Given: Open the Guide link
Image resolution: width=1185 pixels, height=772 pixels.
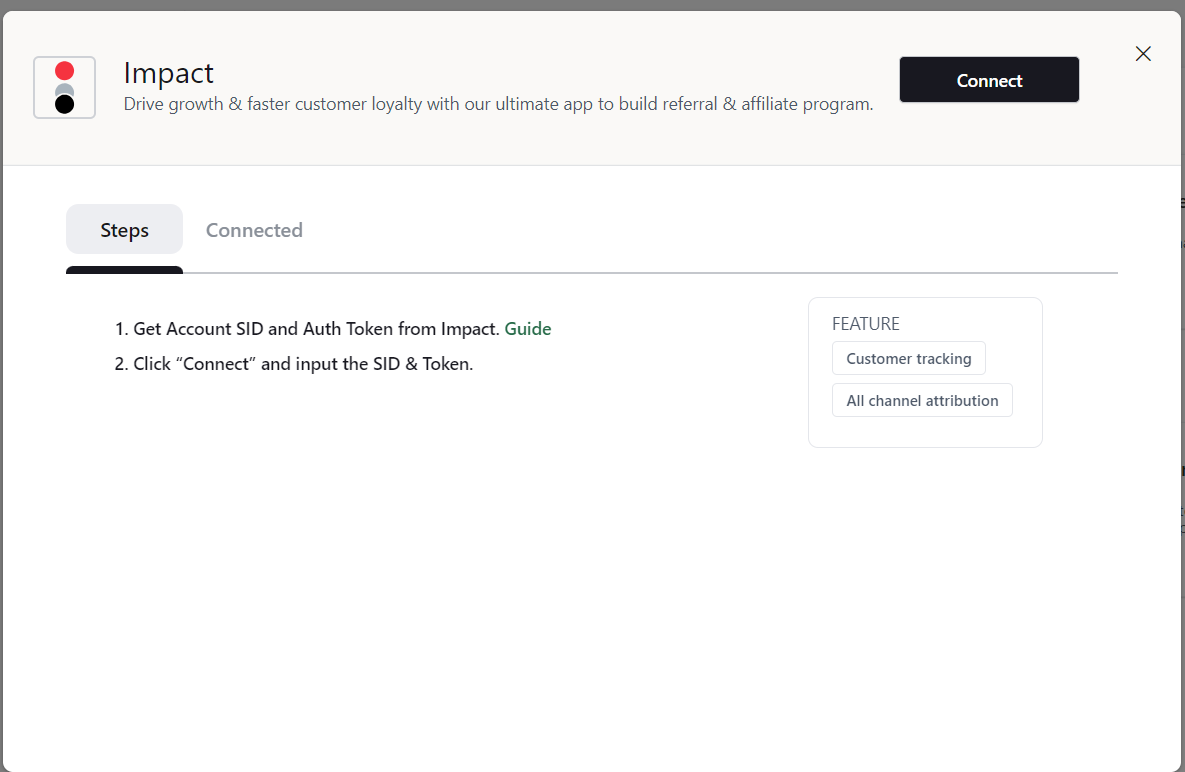Looking at the screenshot, I should pyautogui.click(x=528, y=328).
